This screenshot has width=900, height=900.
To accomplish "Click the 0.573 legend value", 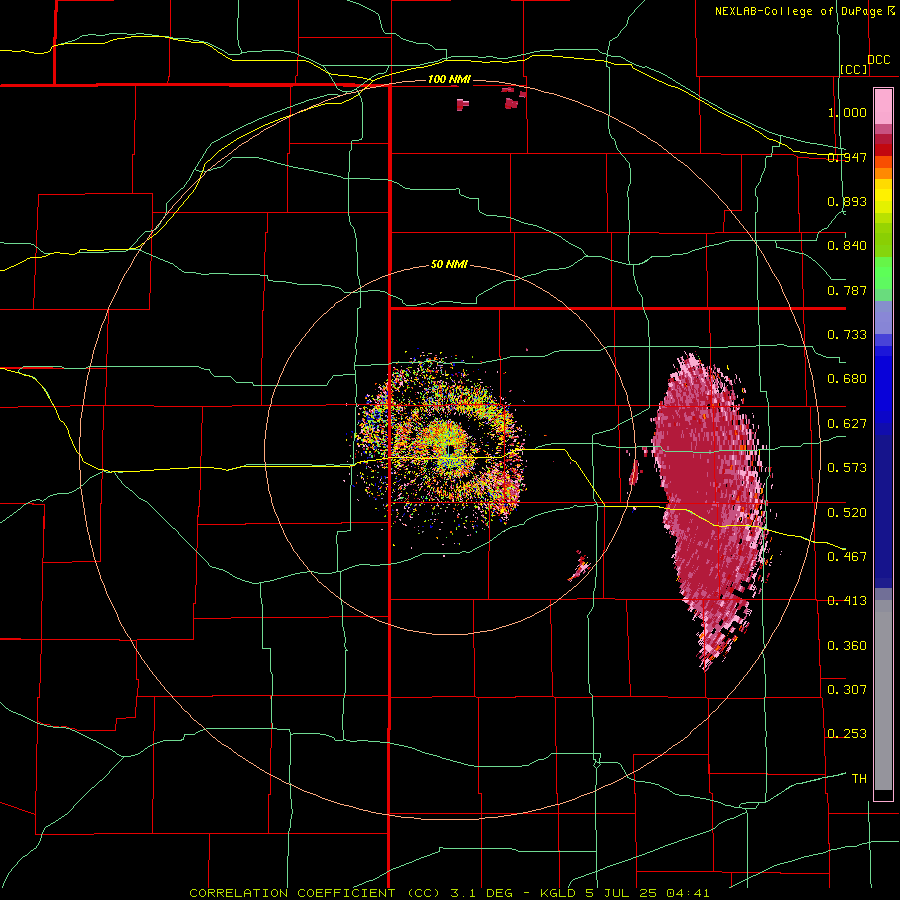I will coord(847,468).
